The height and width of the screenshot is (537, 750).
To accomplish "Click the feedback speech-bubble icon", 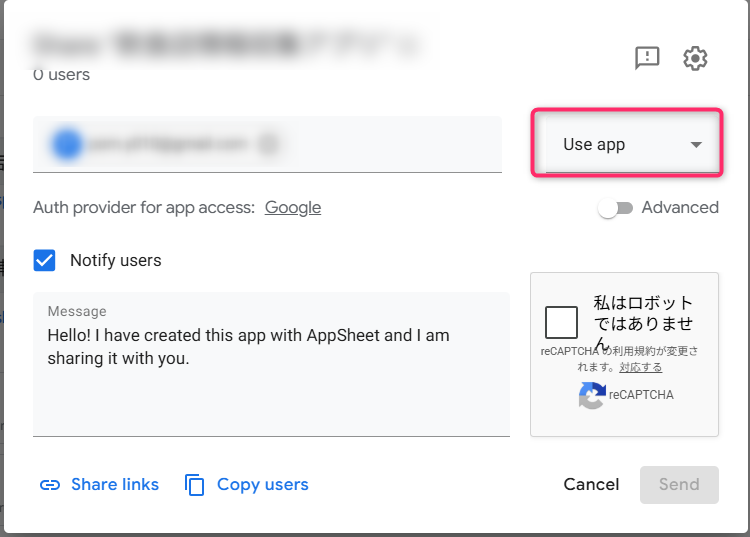I will (647, 58).
